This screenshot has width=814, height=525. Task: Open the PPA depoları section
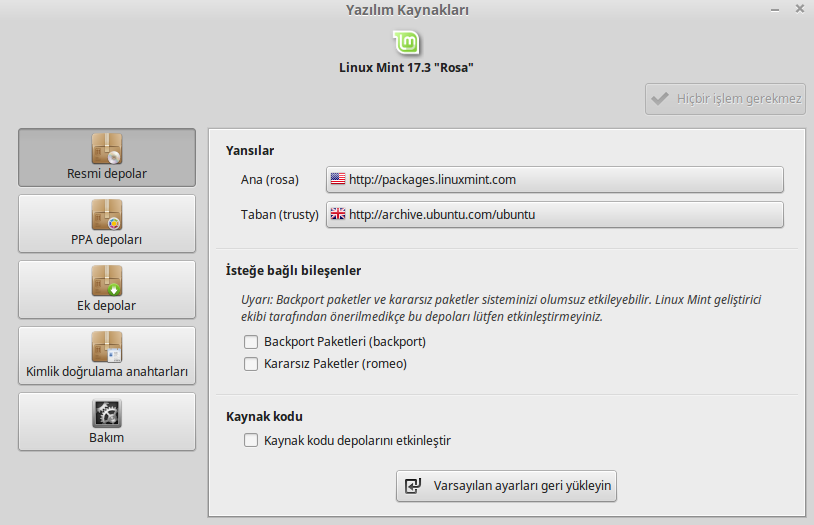(107, 223)
